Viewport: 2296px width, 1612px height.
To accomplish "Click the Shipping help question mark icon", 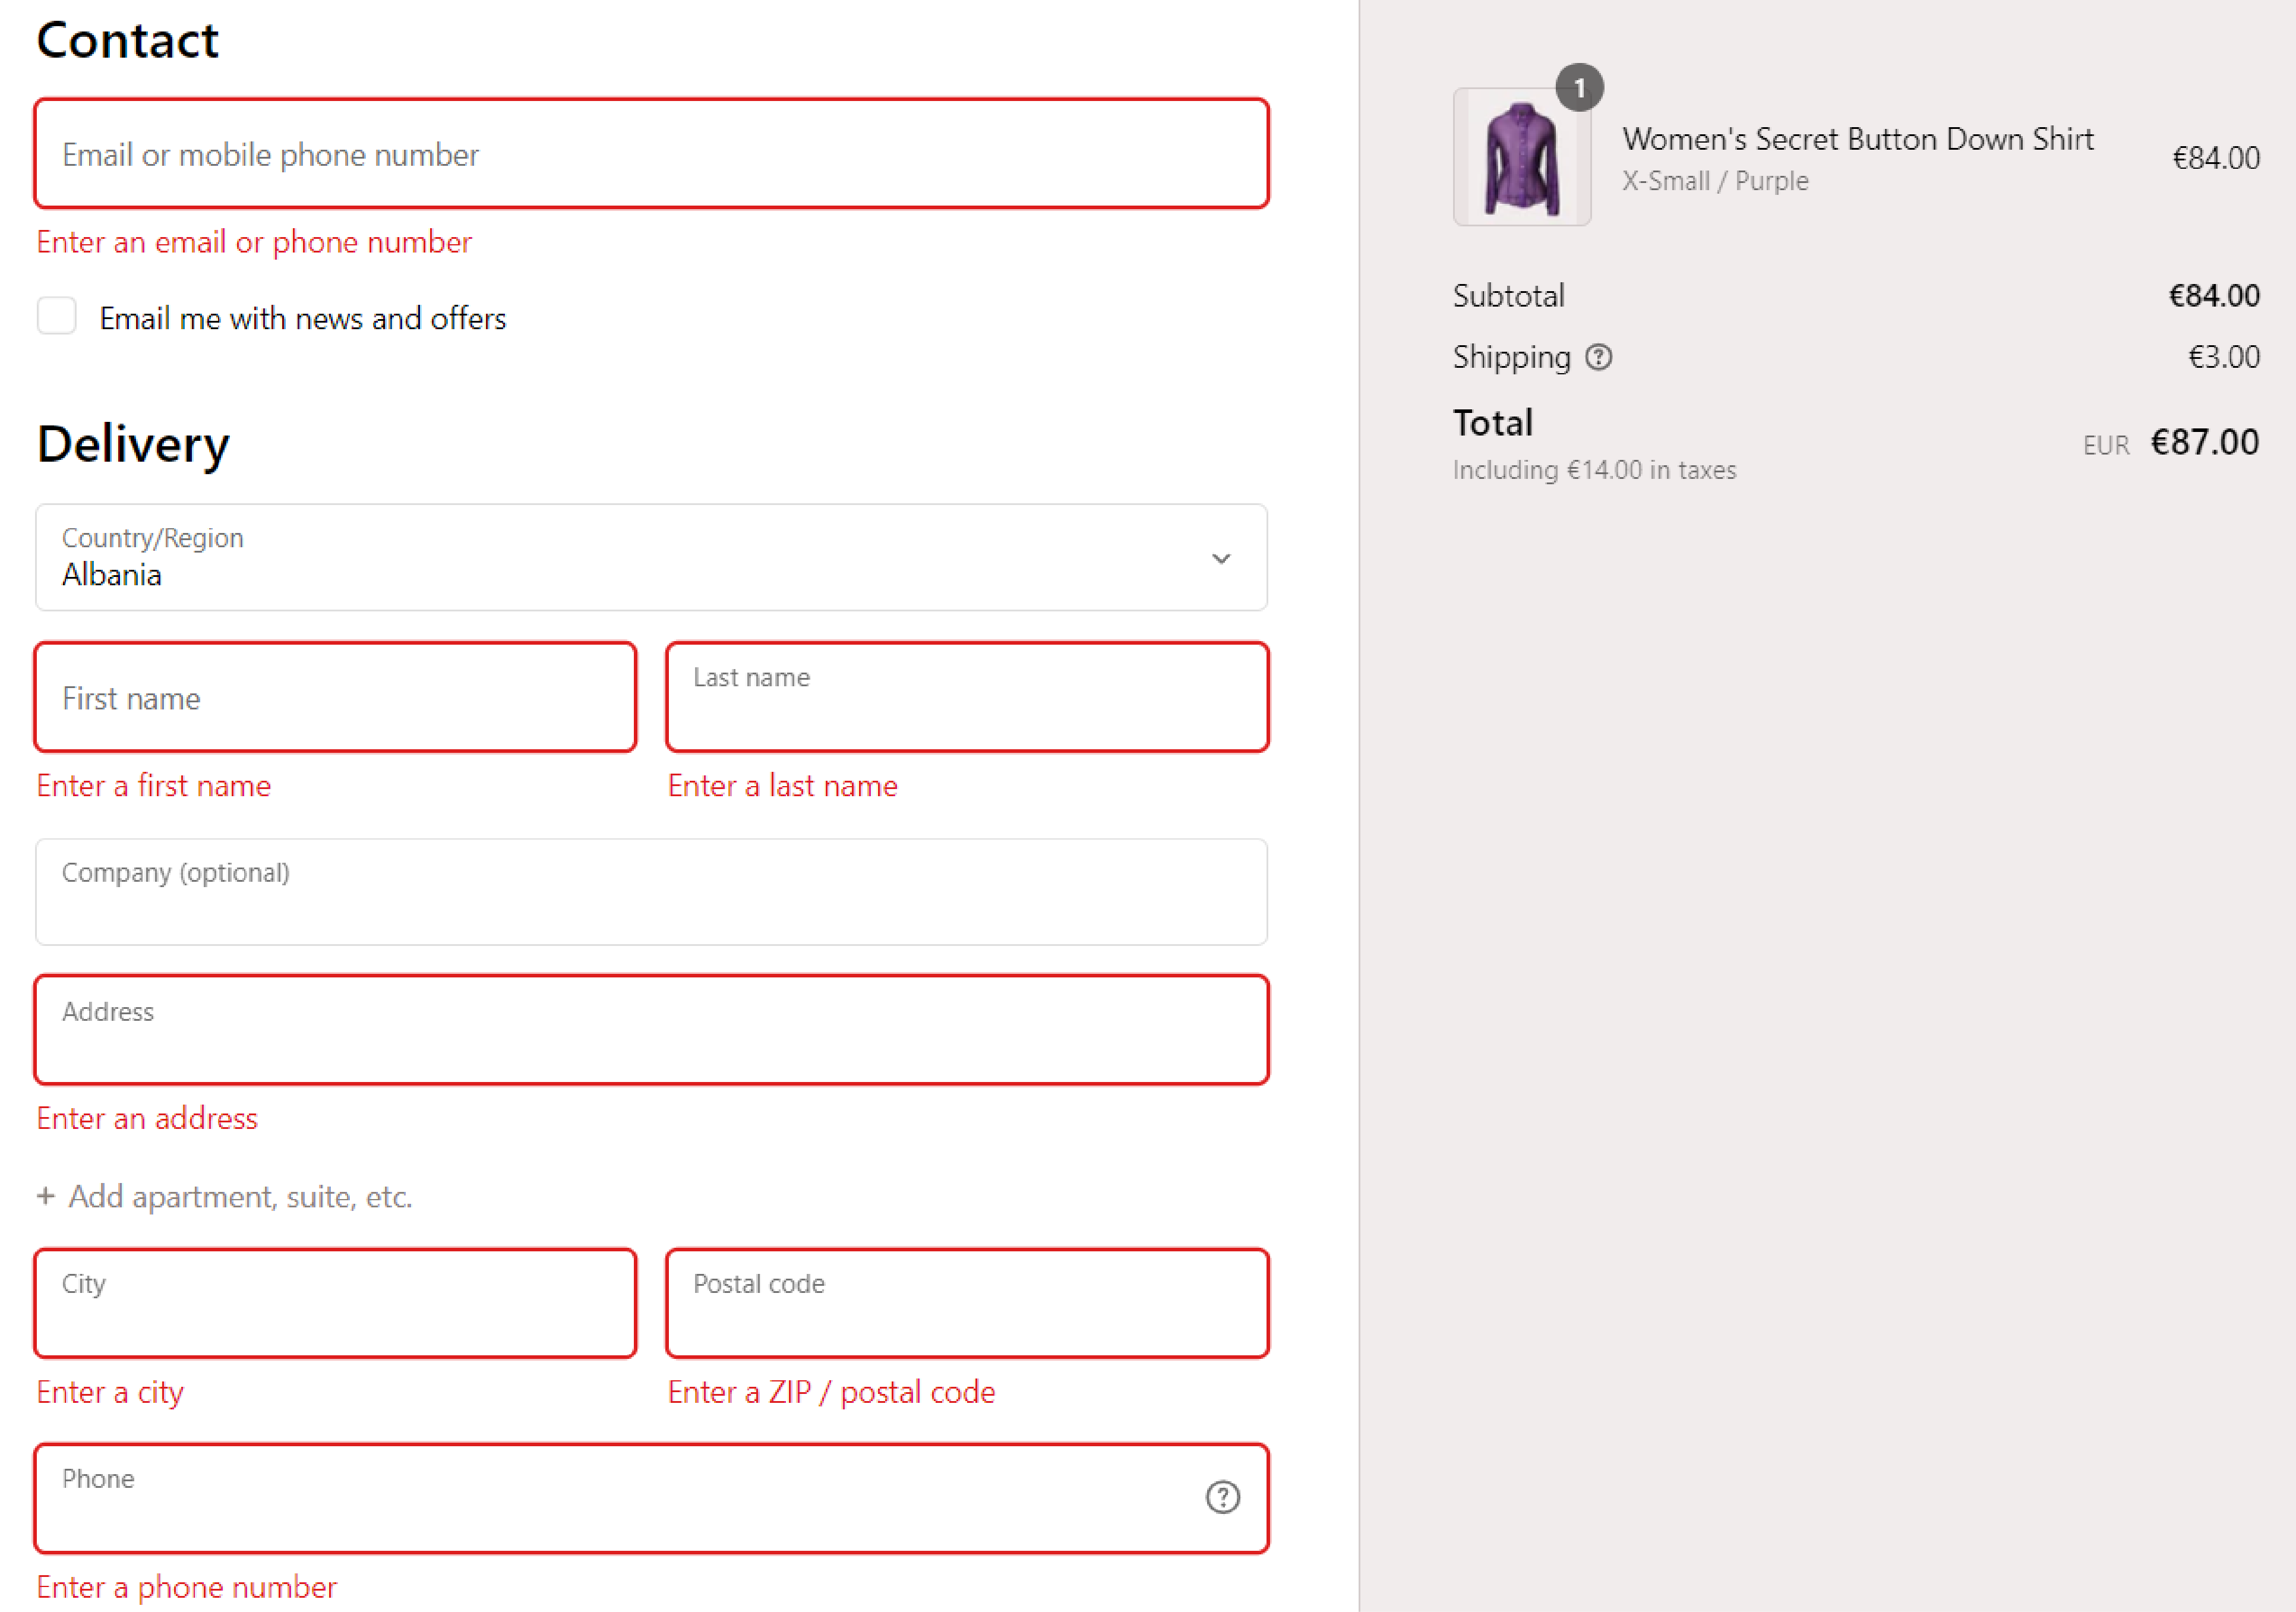I will point(1598,357).
